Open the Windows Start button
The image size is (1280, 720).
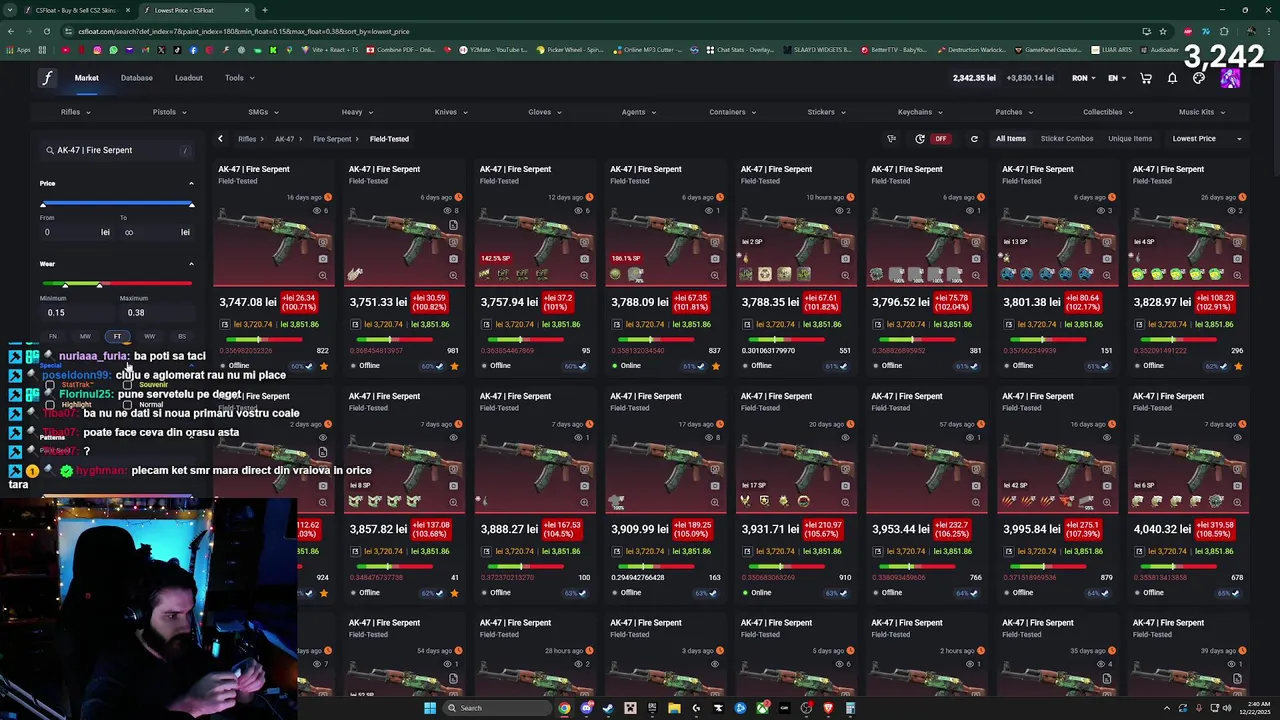(430, 708)
